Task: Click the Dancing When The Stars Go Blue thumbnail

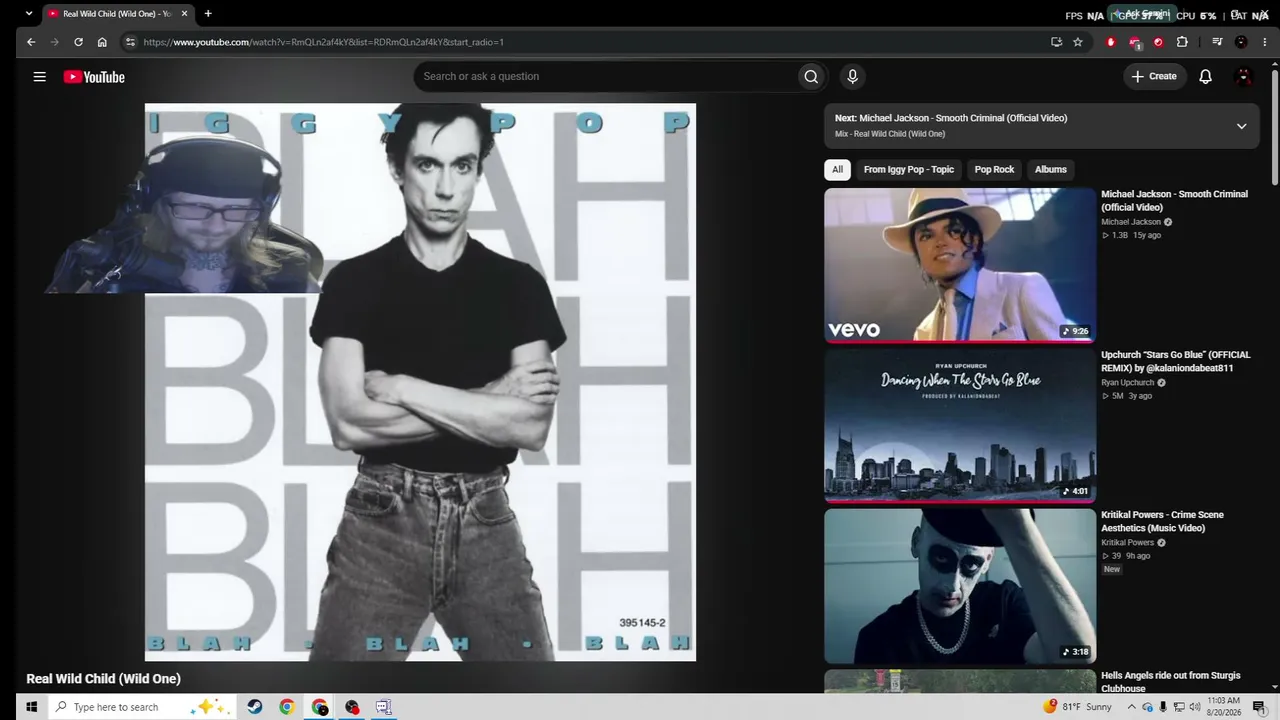Action: (x=960, y=425)
